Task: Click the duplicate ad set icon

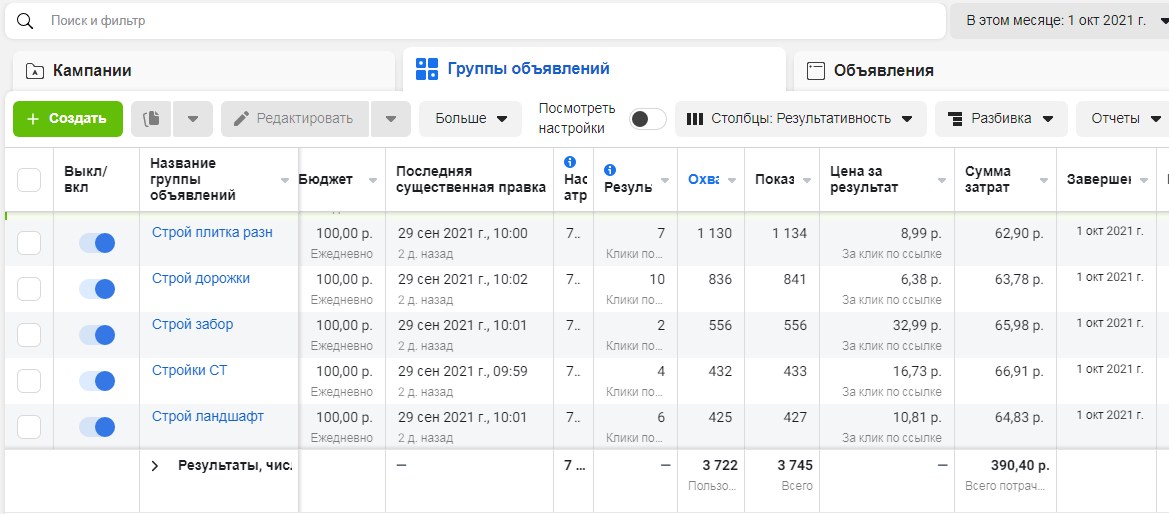Action: pos(151,119)
